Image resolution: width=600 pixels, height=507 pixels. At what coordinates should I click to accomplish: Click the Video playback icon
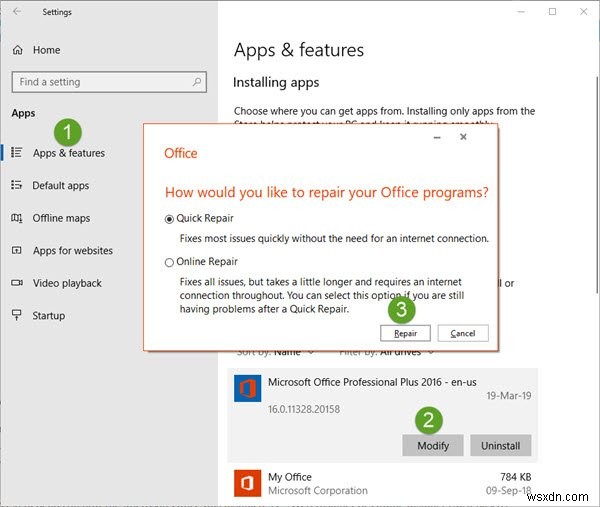pos(16,283)
